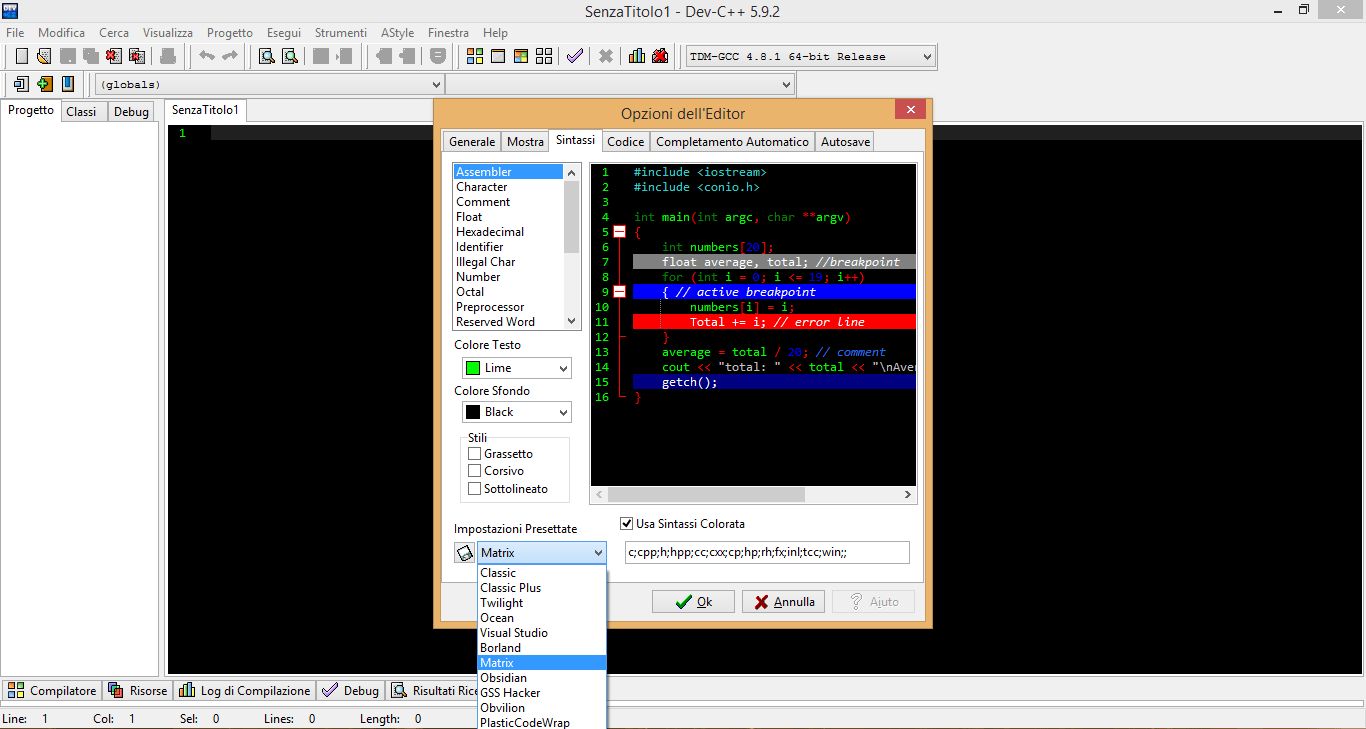Switch to the Generale tab
The height and width of the screenshot is (729, 1366).
(x=472, y=142)
